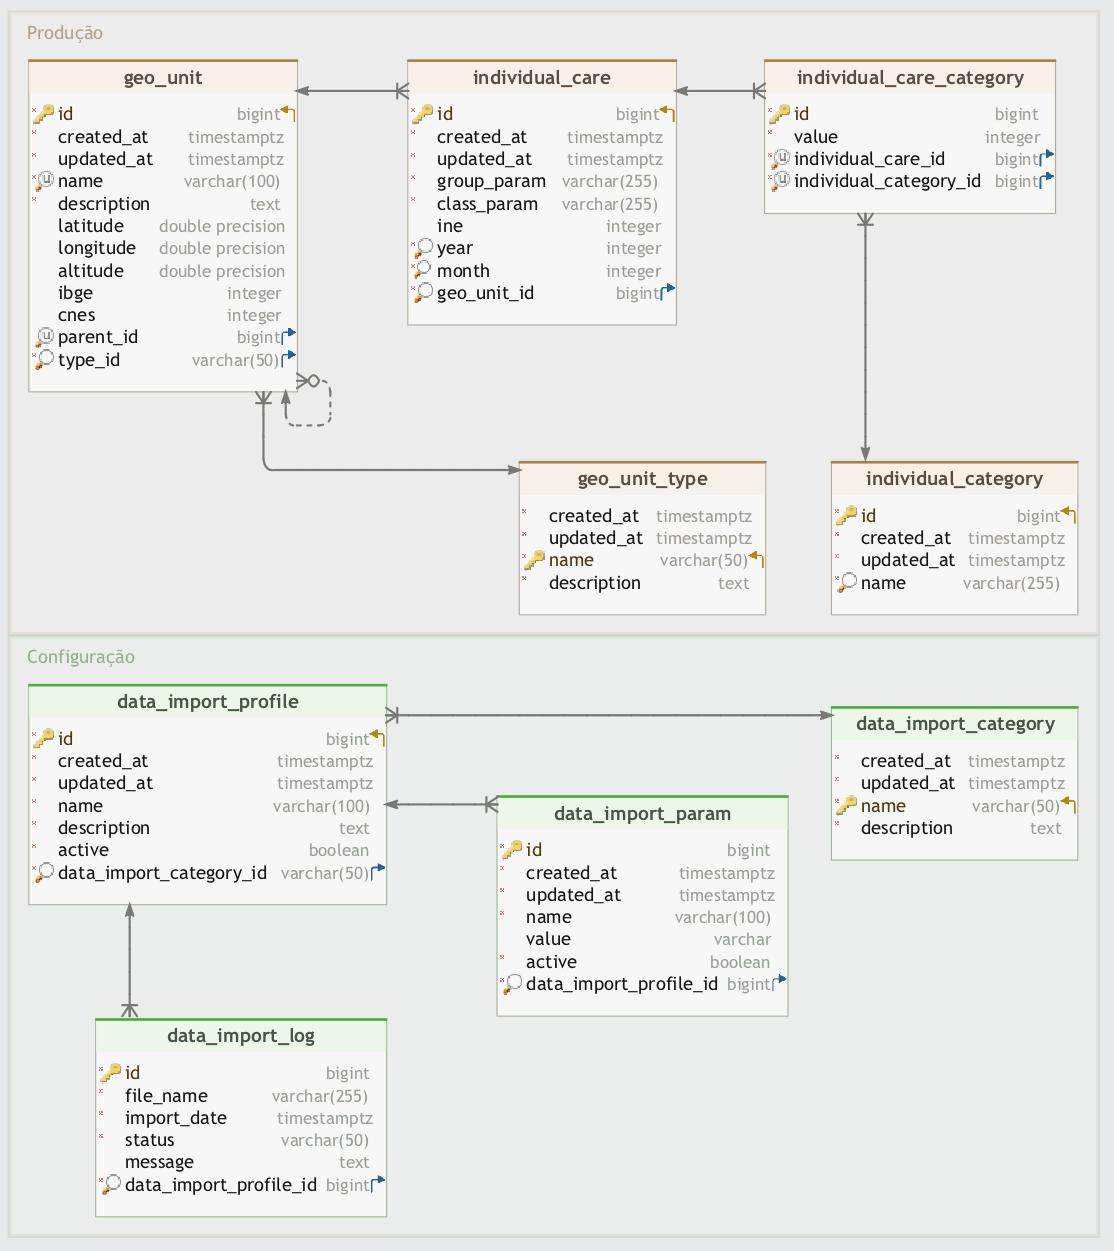The width and height of the screenshot is (1114, 1251).
Task: Click the foreign key arrow on geo_unit_id column
Action: click(668, 291)
